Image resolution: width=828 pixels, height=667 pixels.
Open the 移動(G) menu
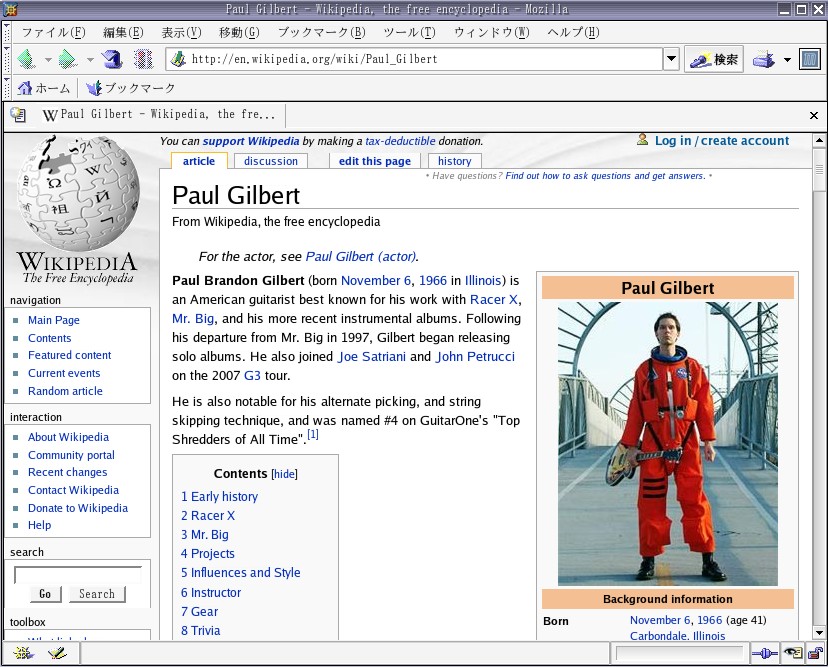(x=239, y=33)
